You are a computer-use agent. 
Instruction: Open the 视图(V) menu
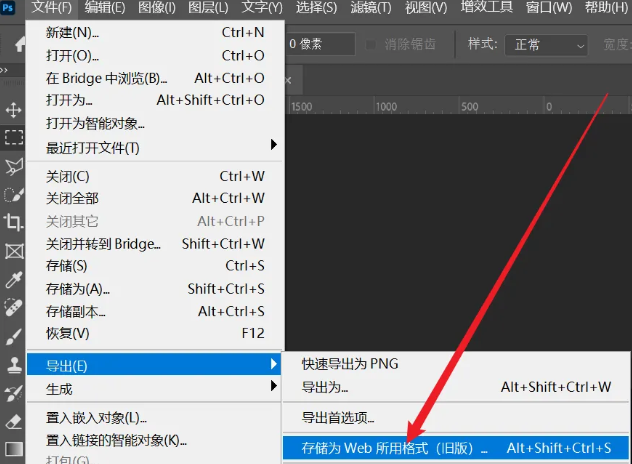click(426, 7)
